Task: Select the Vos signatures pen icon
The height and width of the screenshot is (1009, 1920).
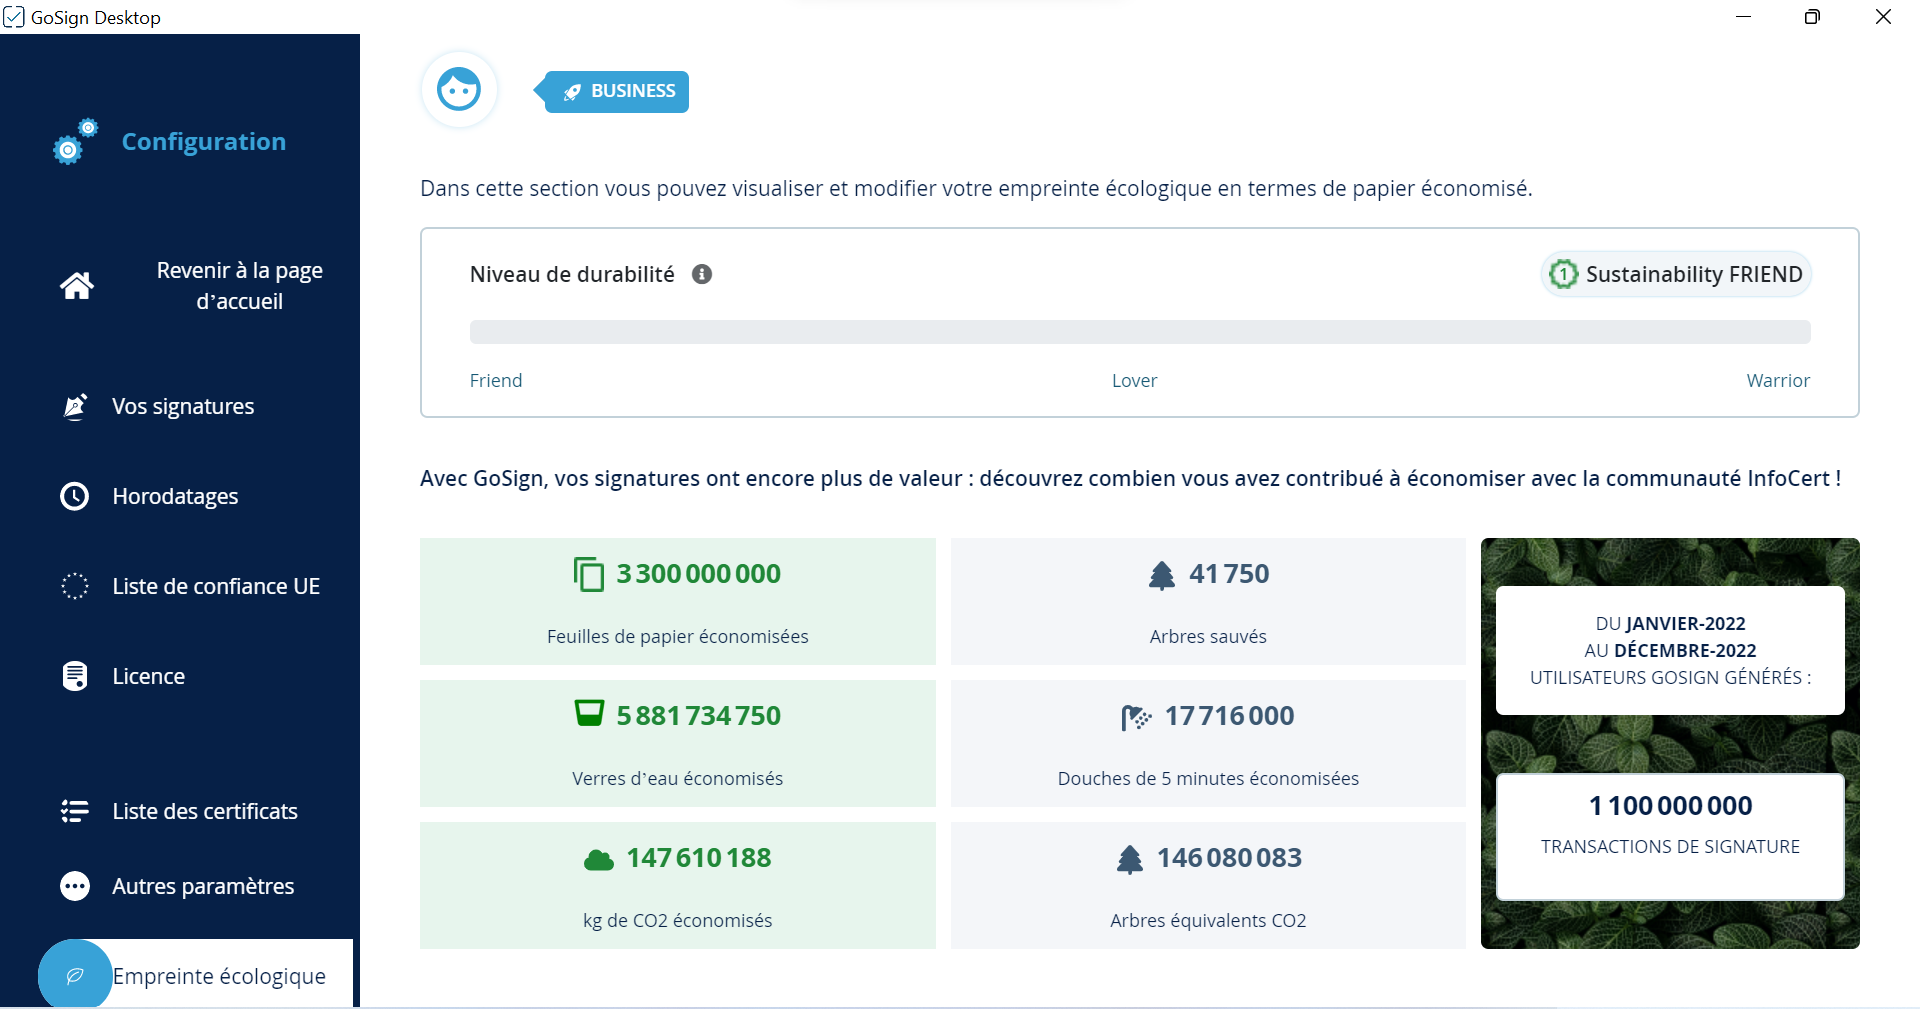Action: coord(74,406)
